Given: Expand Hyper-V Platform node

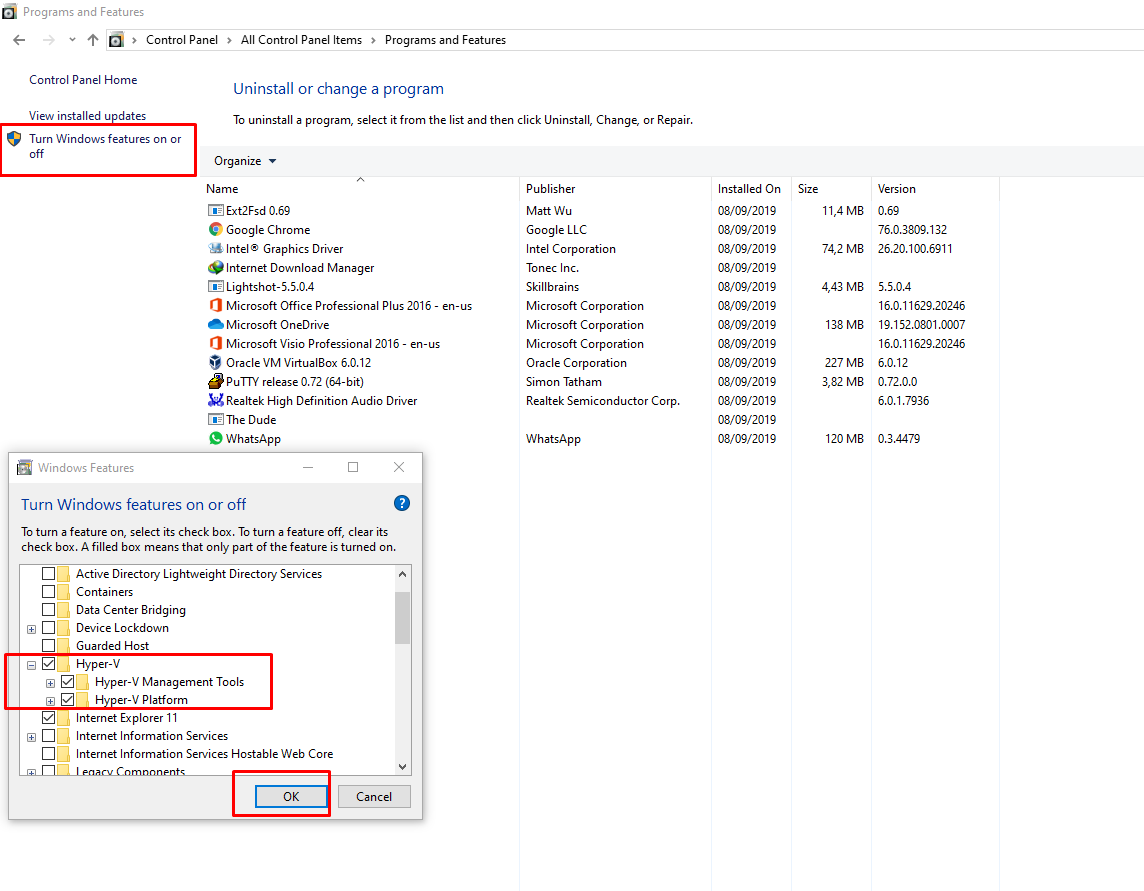Looking at the screenshot, I should (x=50, y=701).
